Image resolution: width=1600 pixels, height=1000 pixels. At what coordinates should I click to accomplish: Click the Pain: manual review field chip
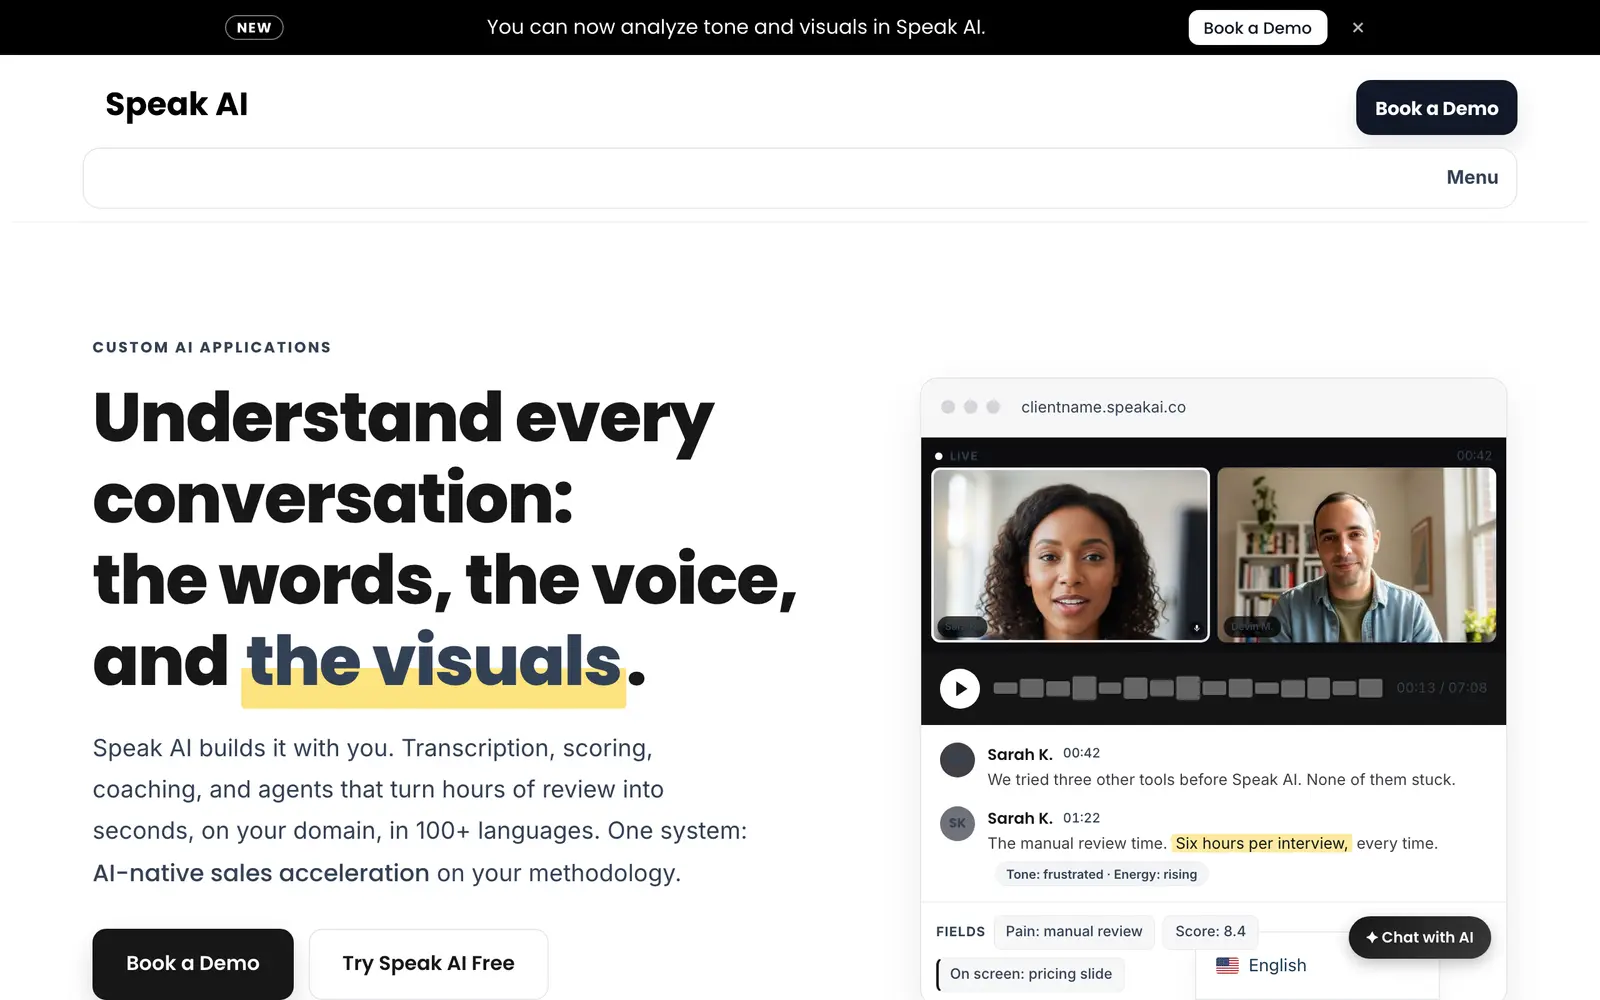point(1074,931)
